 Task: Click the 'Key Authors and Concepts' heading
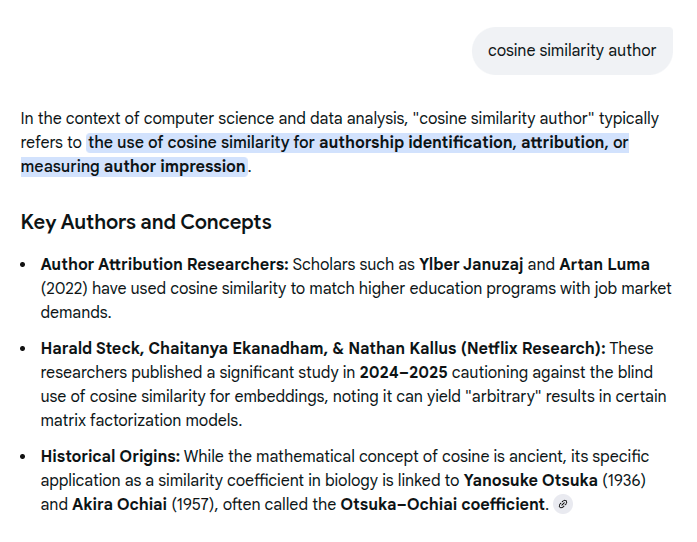pyautogui.click(x=146, y=222)
